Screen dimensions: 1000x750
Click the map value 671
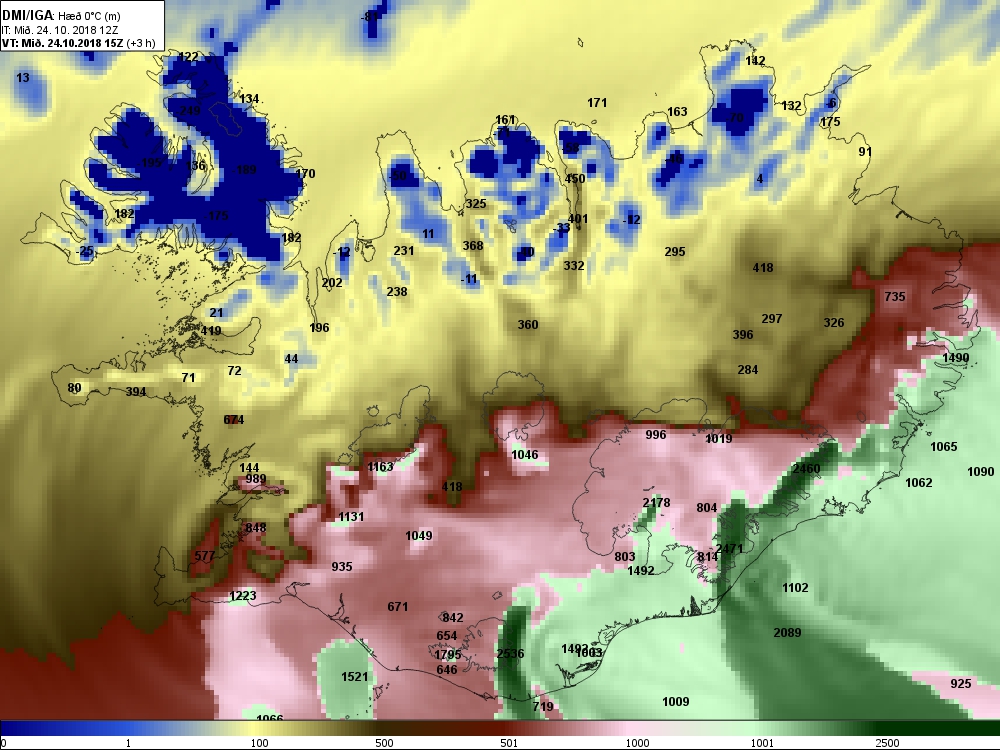[x=397, y=607]
